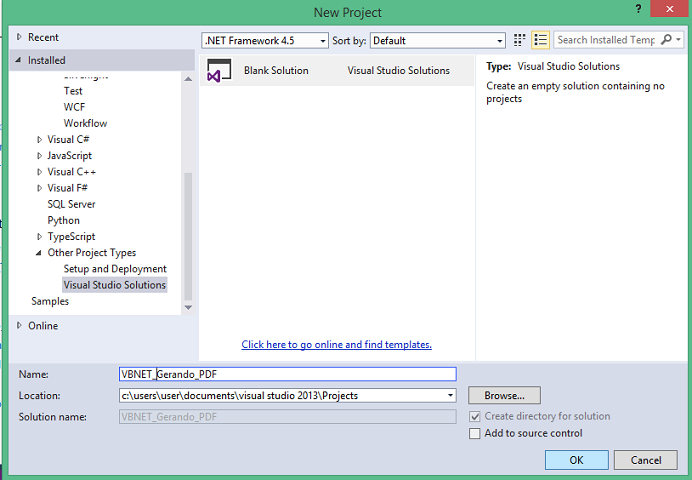Expand the Visual F# node

pos(39,188)
